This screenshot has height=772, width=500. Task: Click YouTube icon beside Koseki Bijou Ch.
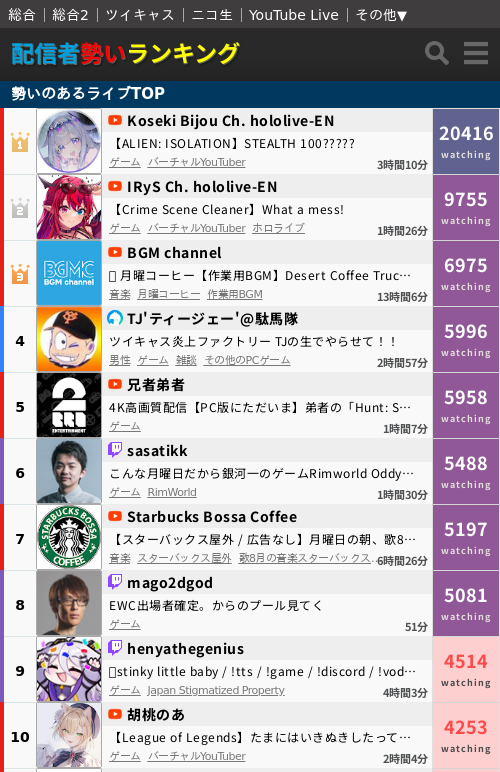click(x=115, y=120)
